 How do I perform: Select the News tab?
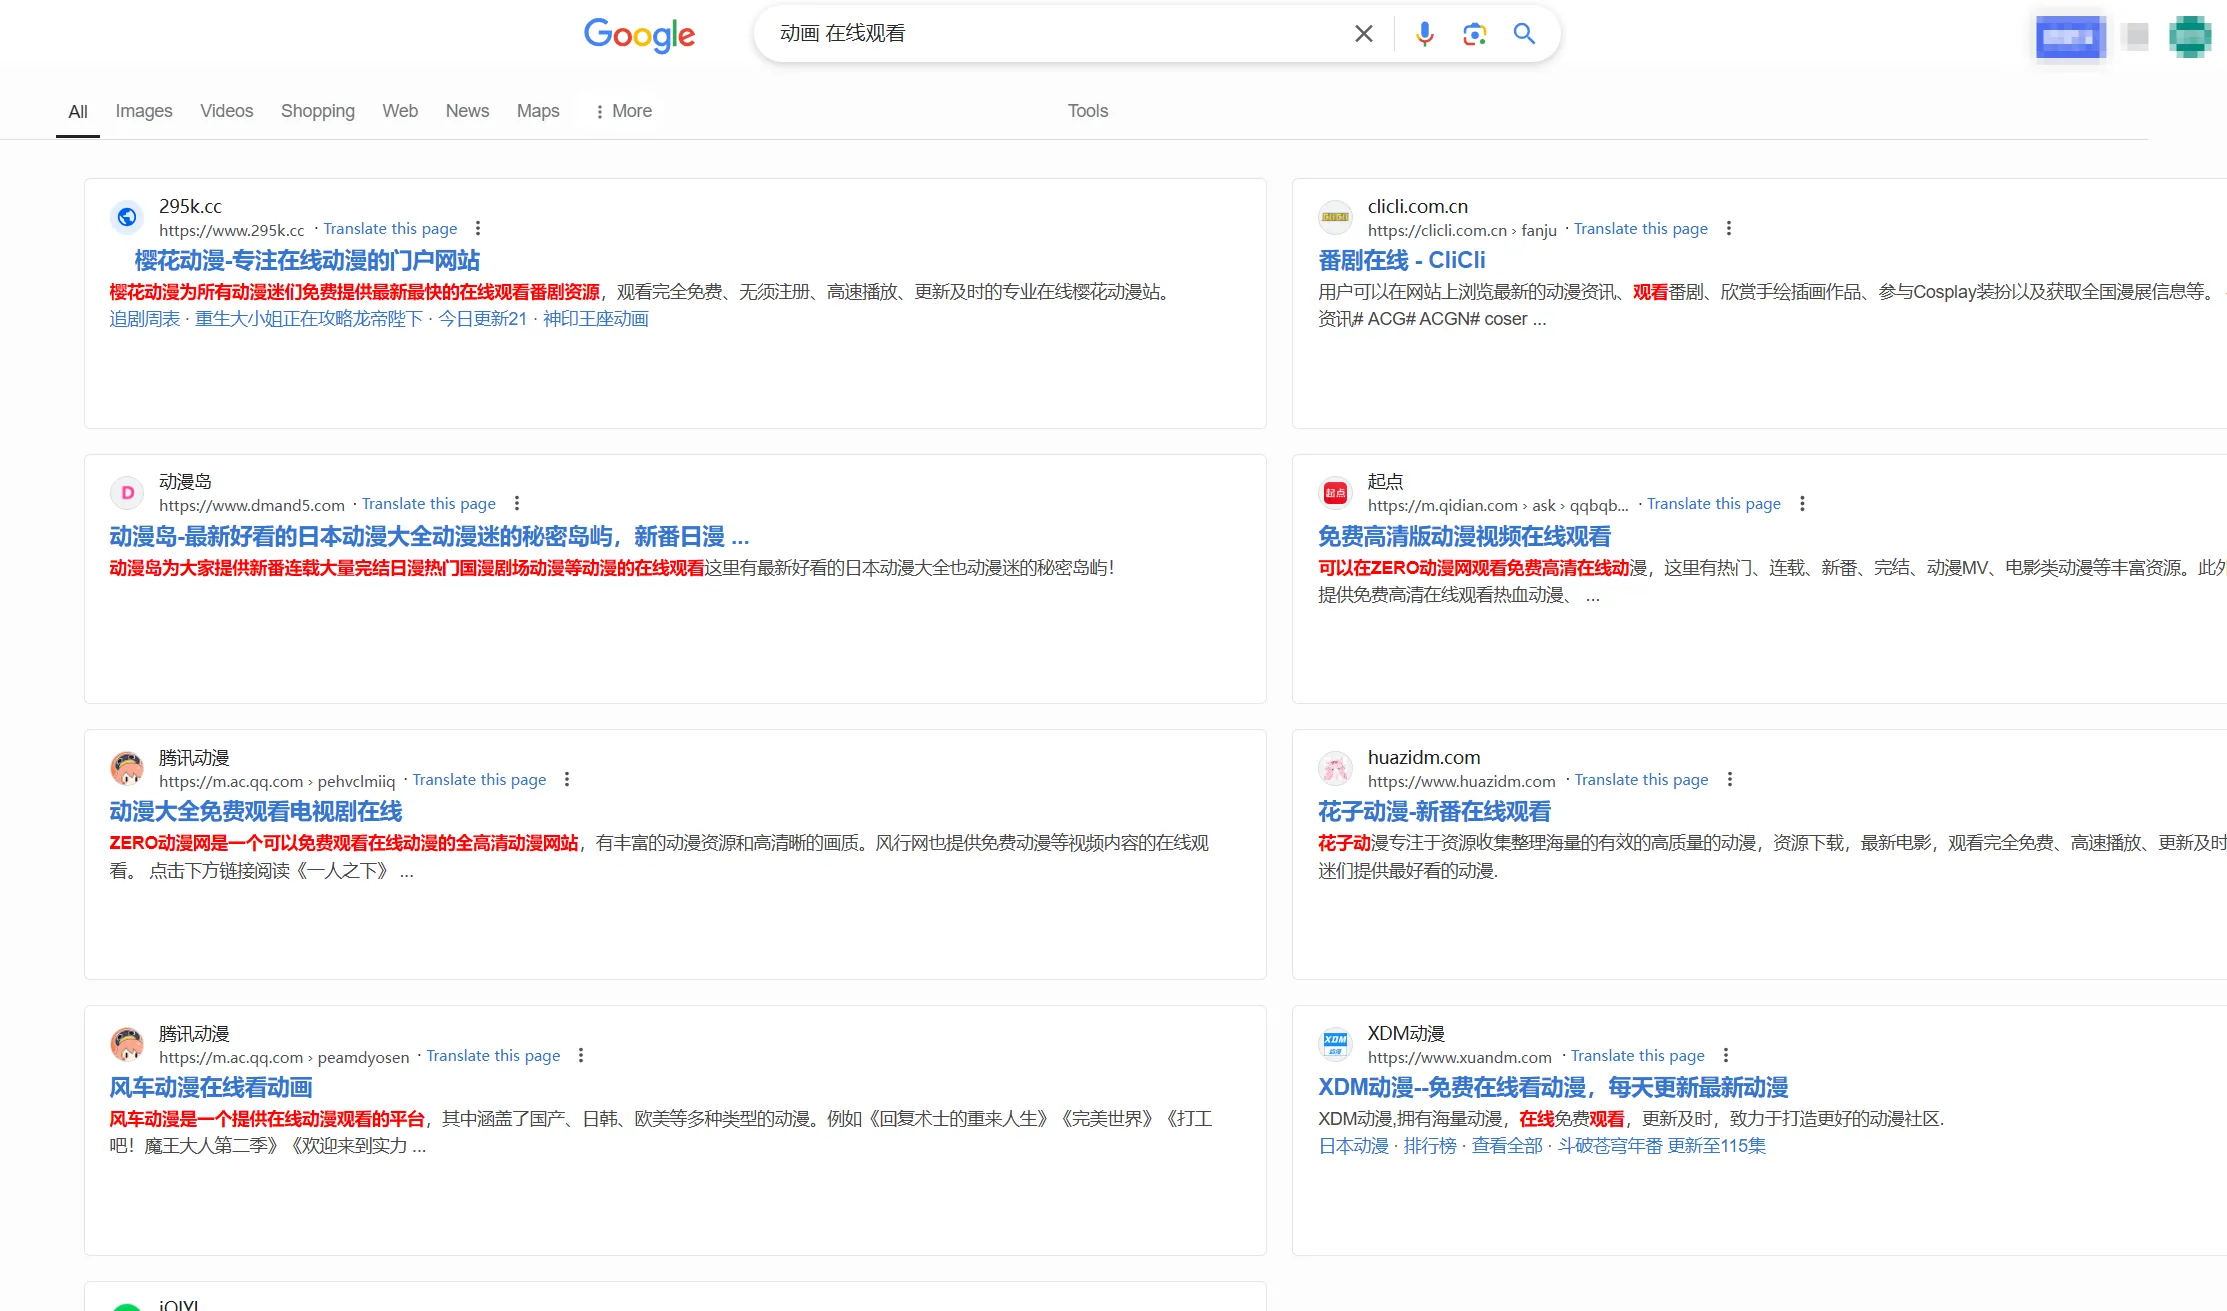[x=467, y=111]
